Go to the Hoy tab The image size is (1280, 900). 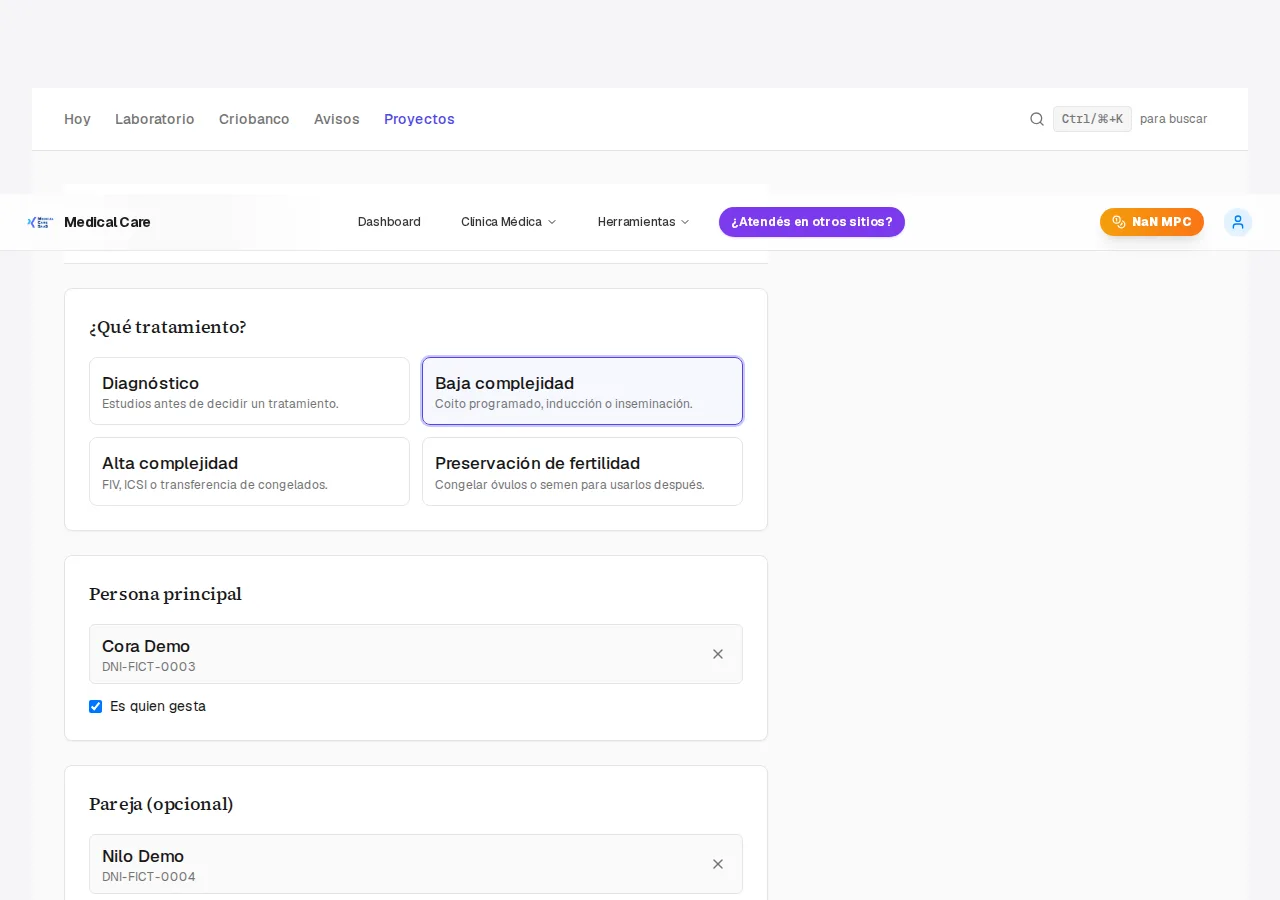tap(77, 119)
